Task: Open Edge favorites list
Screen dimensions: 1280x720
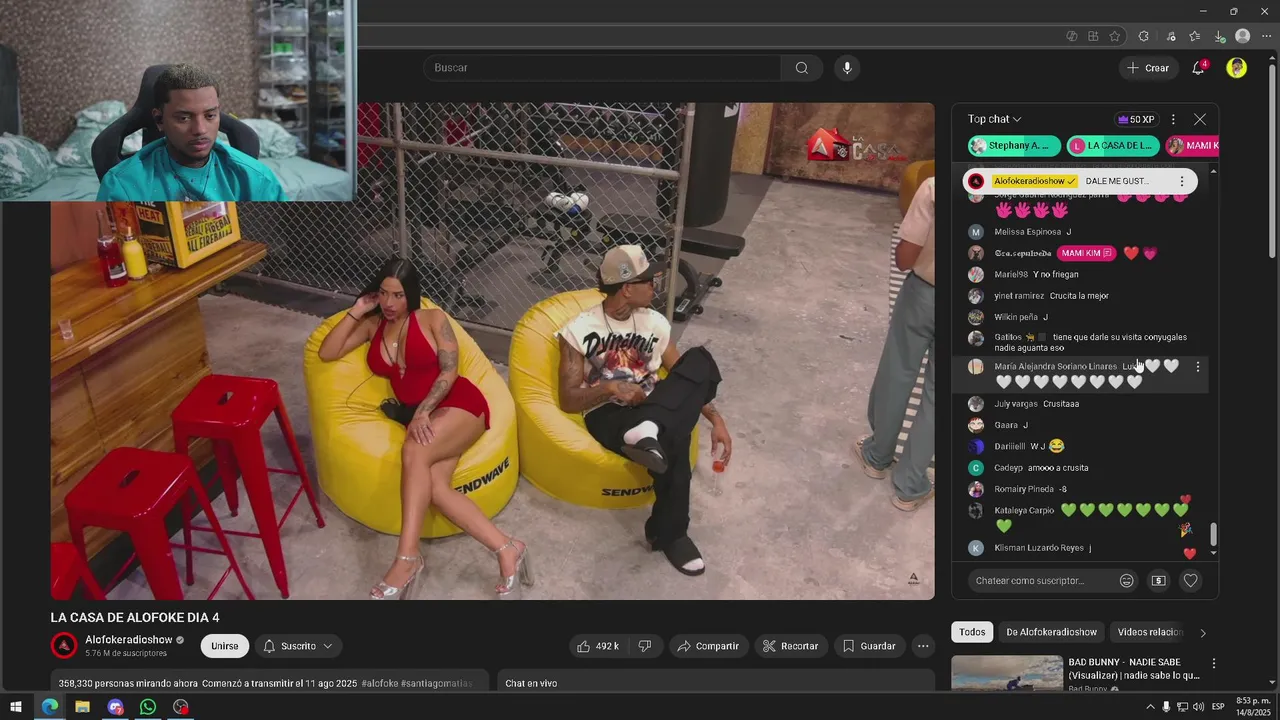Action: click(1195, 36)
